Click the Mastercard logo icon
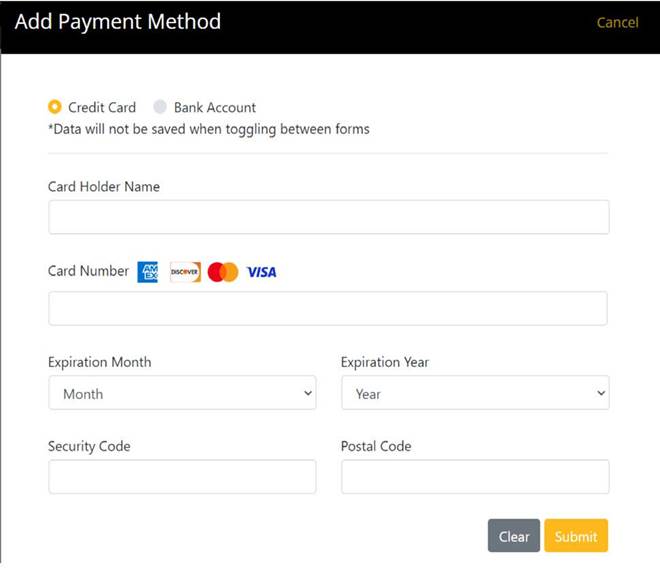Image resolution: width=660 pixels, height=578 pixels. [x=223, y=272]
